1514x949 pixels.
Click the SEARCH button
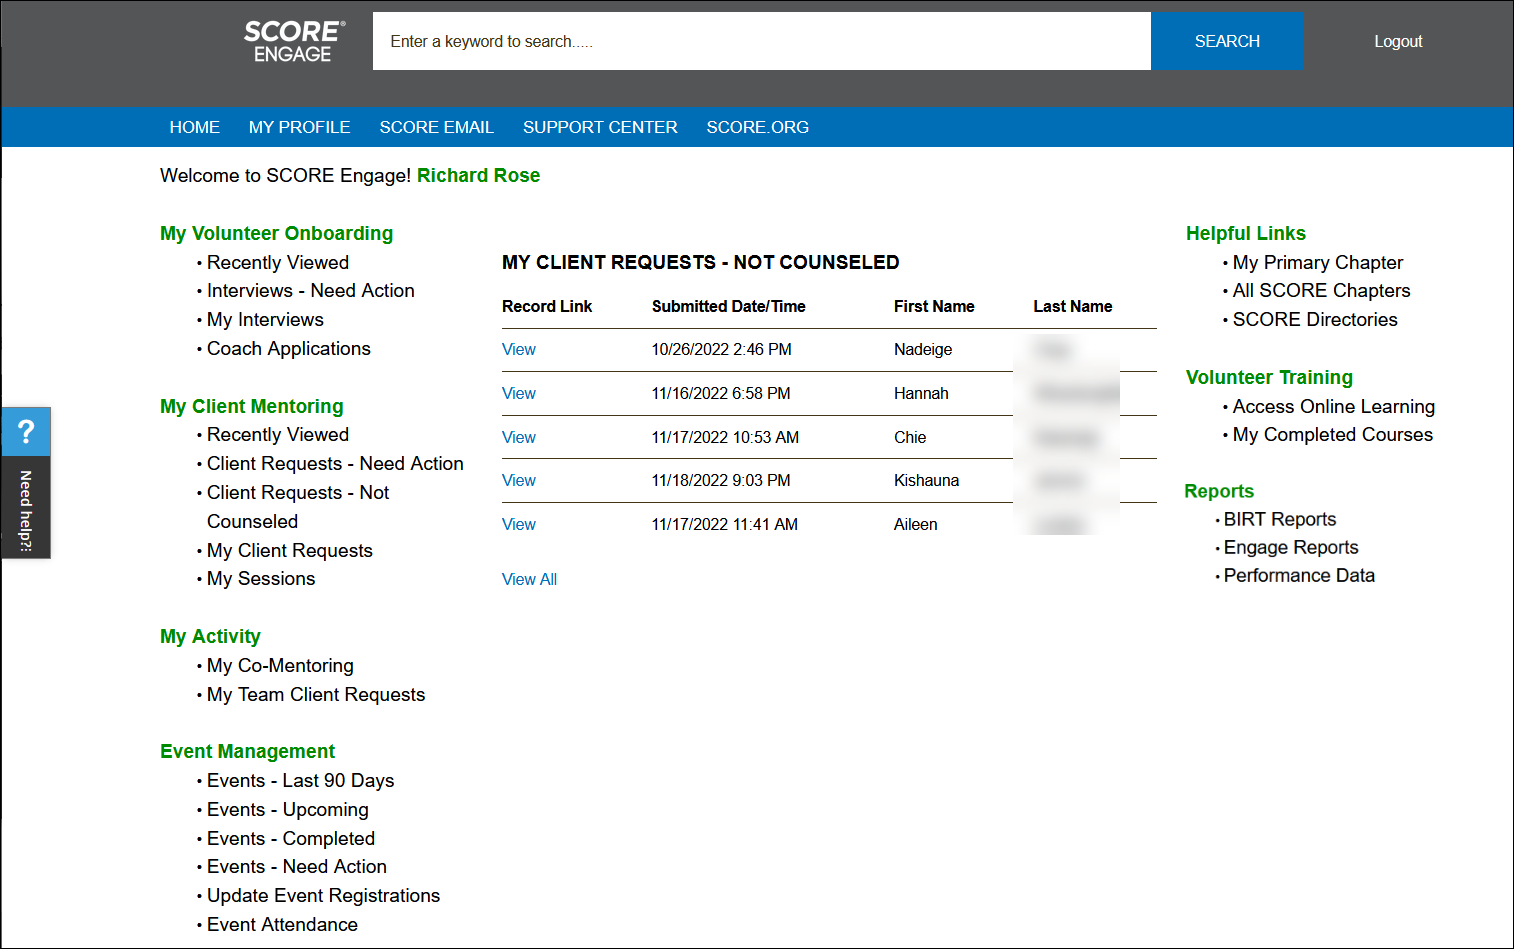pos(1227,41)
